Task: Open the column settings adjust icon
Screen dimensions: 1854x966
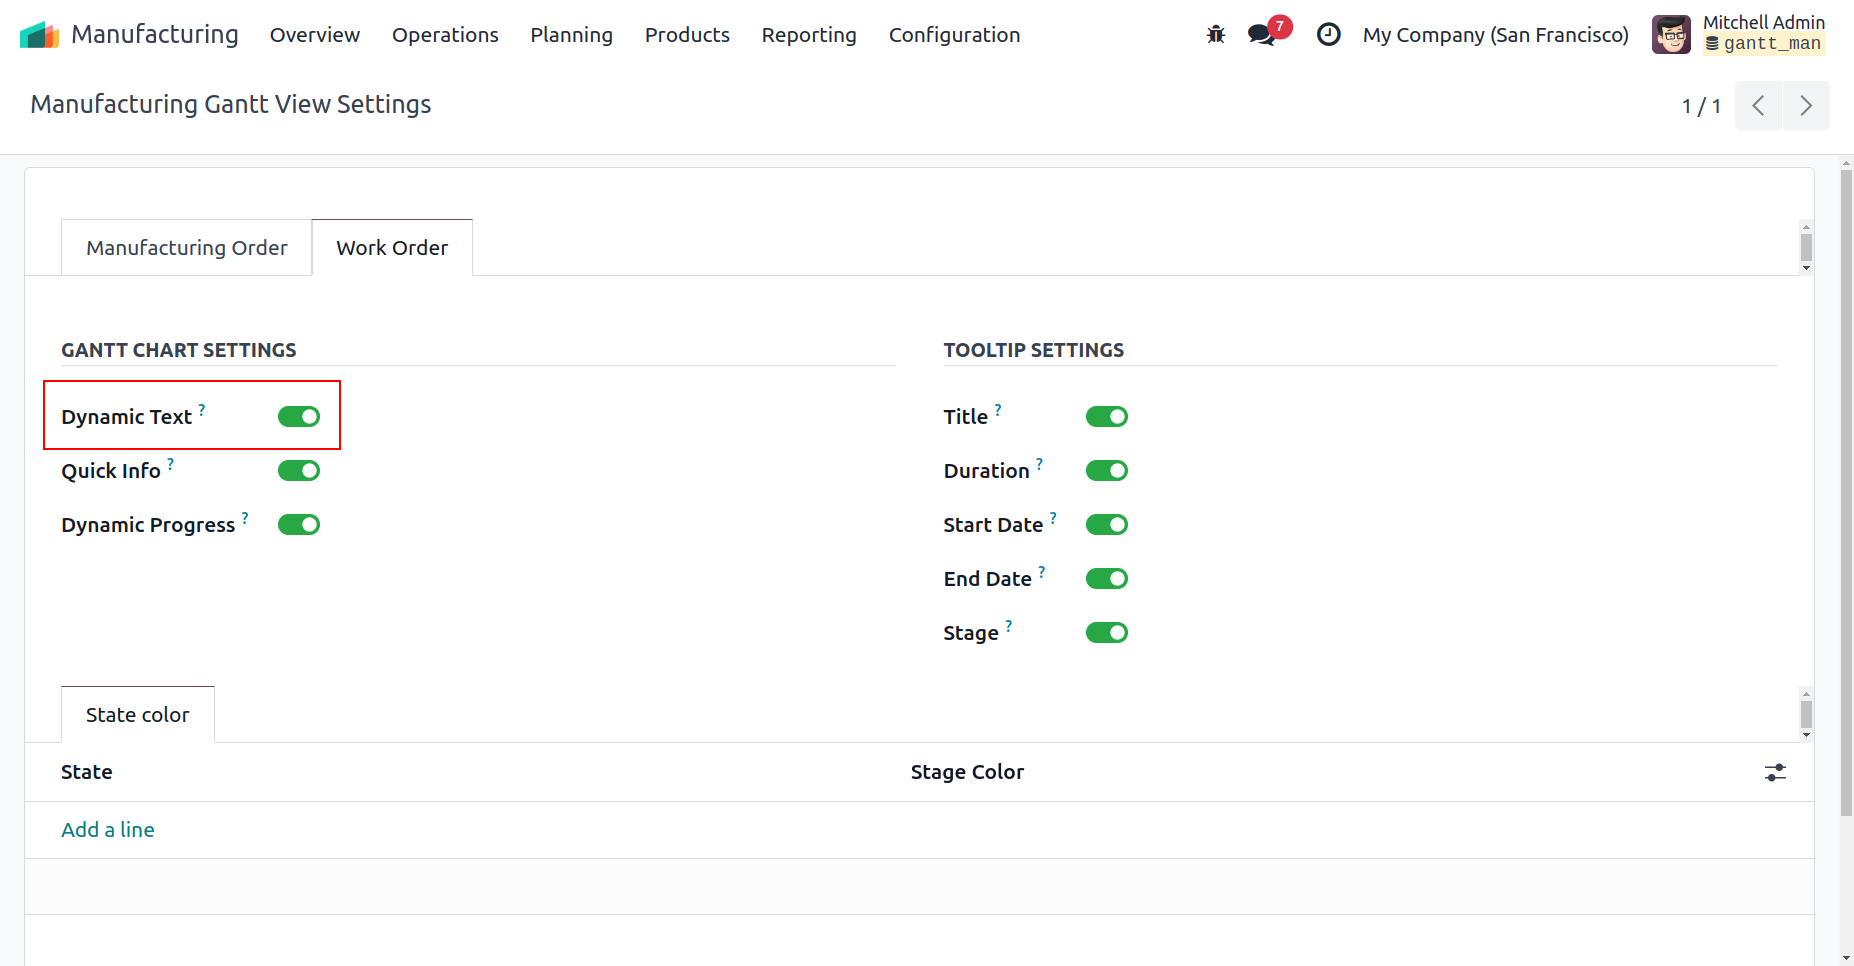Action: pos(1775,773)
